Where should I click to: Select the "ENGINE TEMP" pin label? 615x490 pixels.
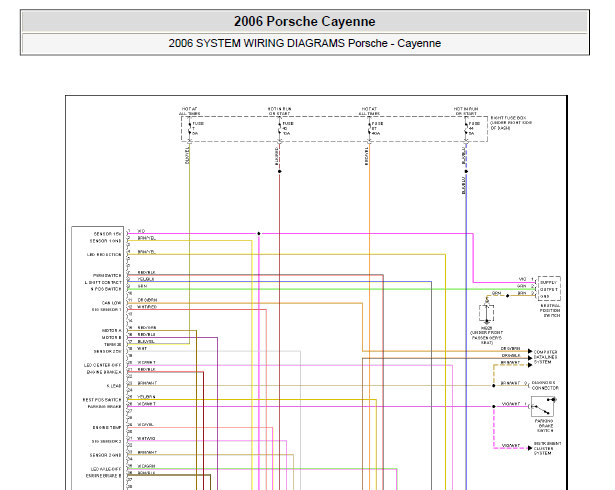[107, 428]
